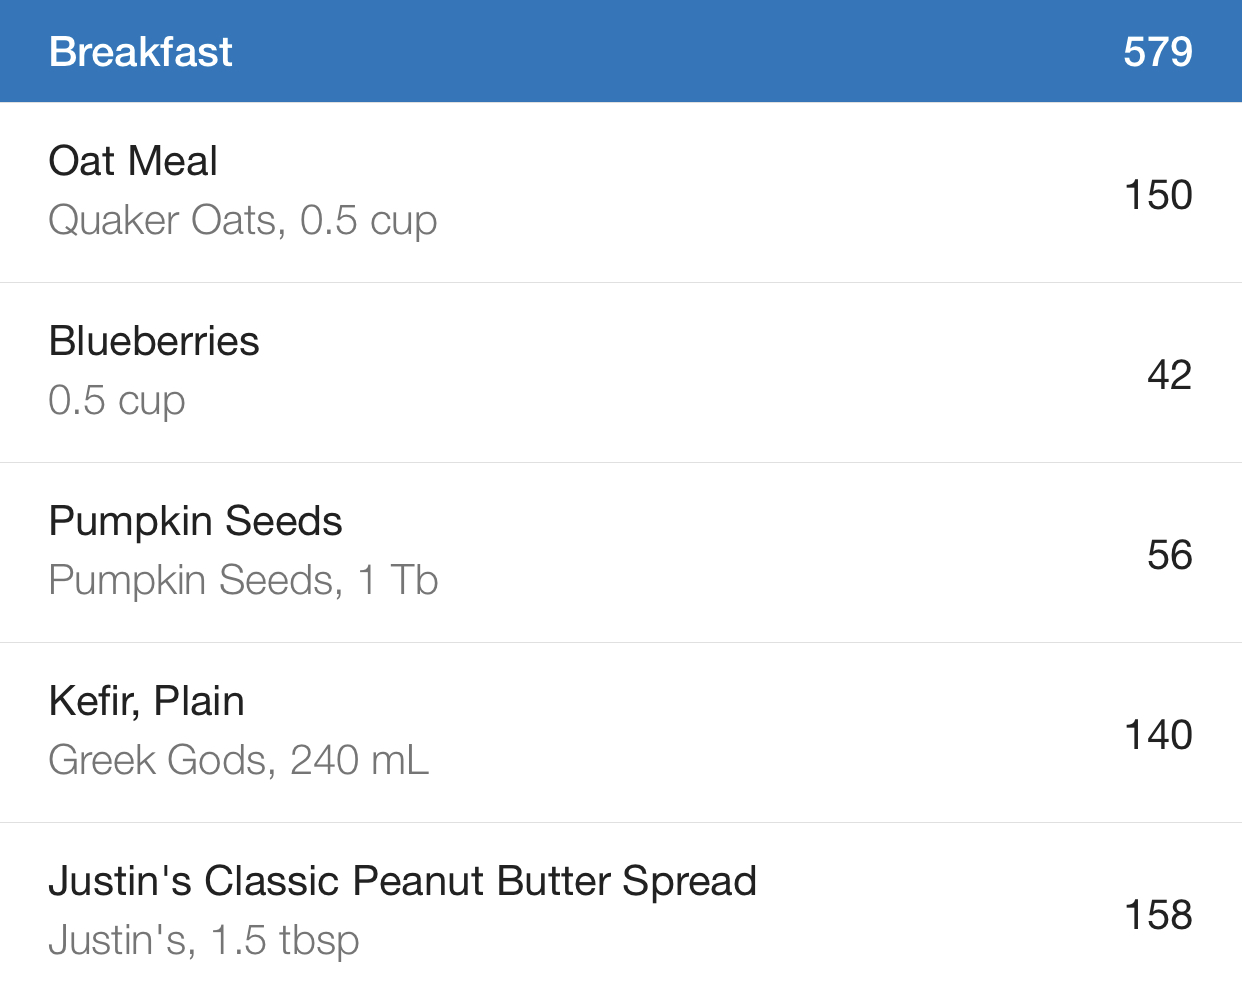Select the 56 calorie value for Pumpkin Seeds

pyautogui.click(x=1169, y=555)
